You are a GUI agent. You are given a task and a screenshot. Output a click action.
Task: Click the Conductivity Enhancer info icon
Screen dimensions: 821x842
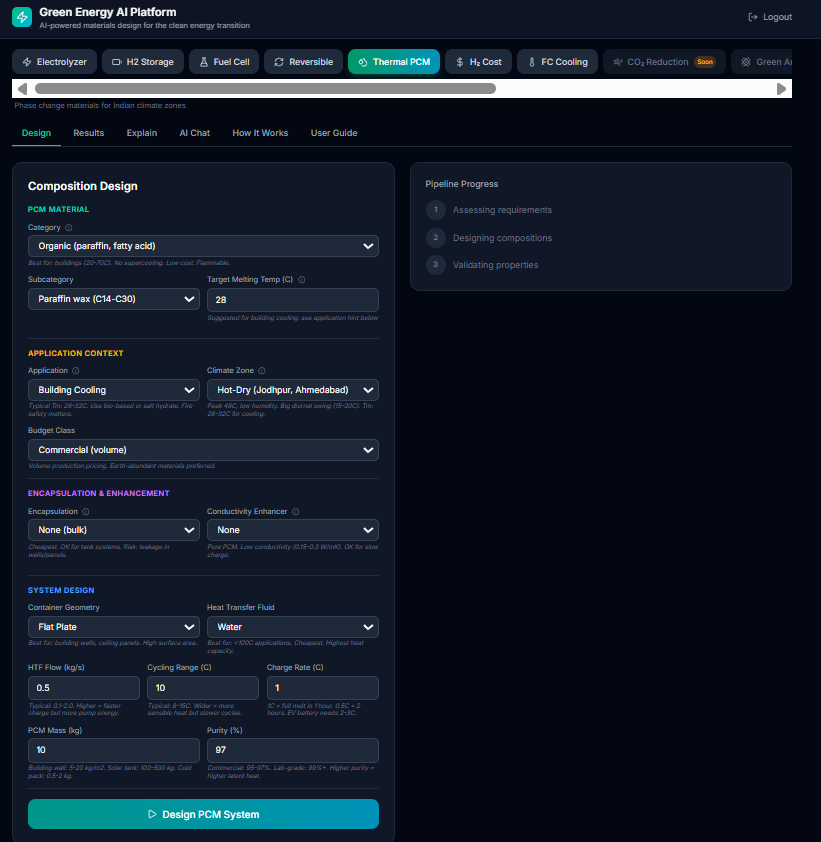click(x=296, y=512)
